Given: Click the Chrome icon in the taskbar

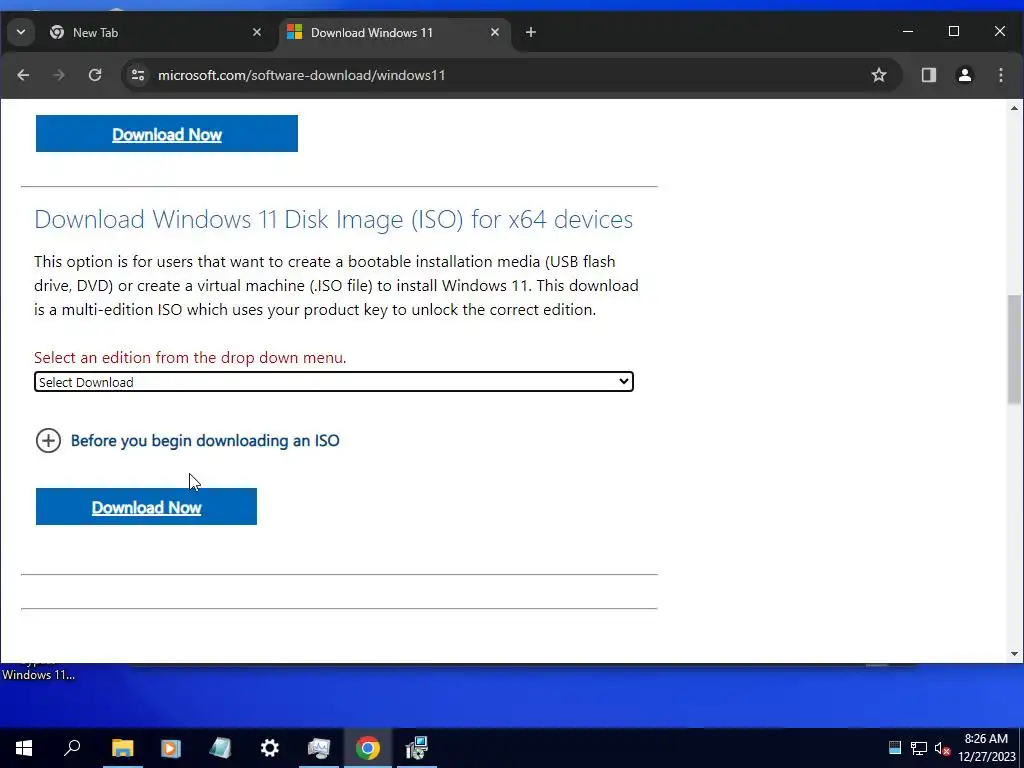Looking at the screenshot, I should 368,748.
